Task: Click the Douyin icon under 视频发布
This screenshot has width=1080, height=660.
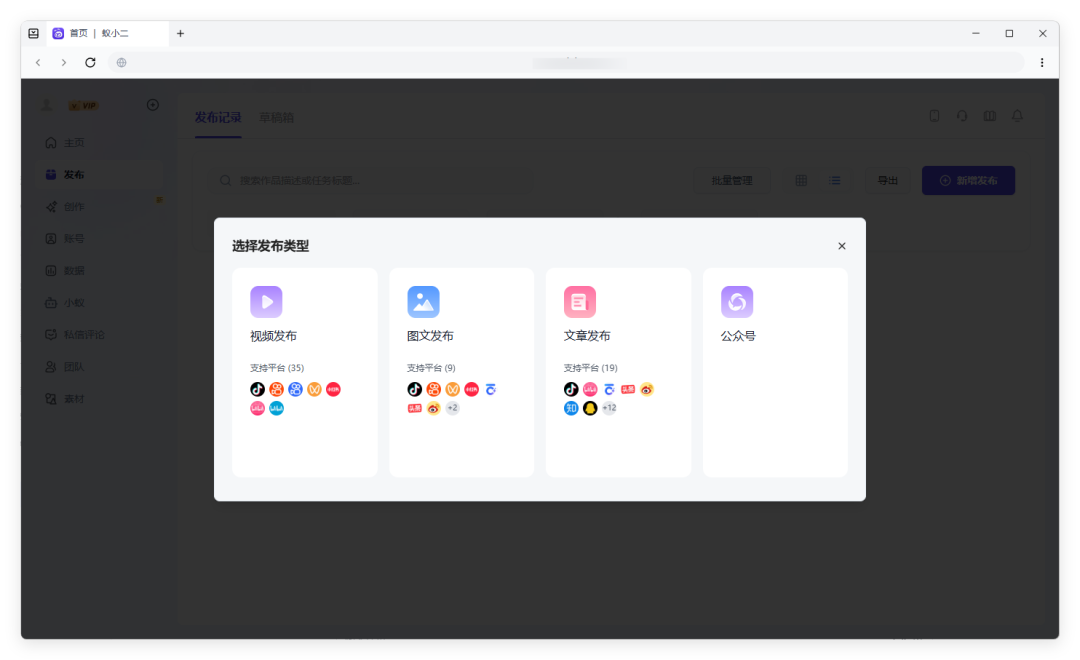Action: pyautogui.click(x=258, y=389)
